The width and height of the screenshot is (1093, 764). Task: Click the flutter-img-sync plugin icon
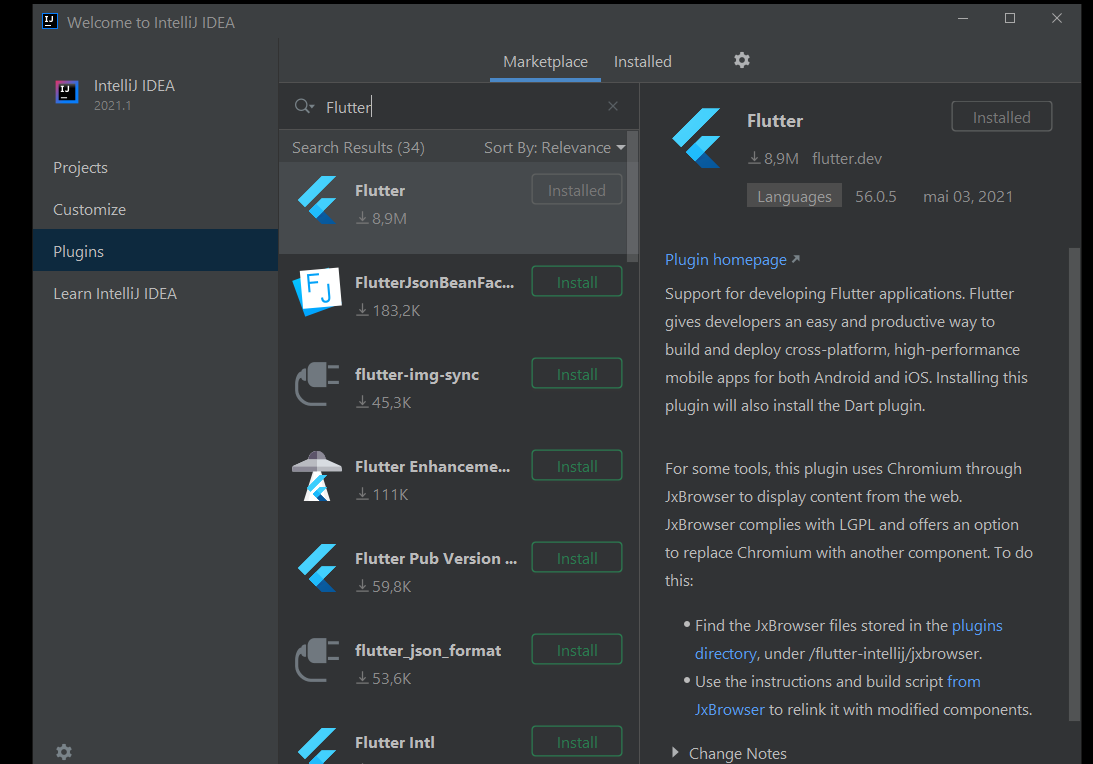(317, 384)
